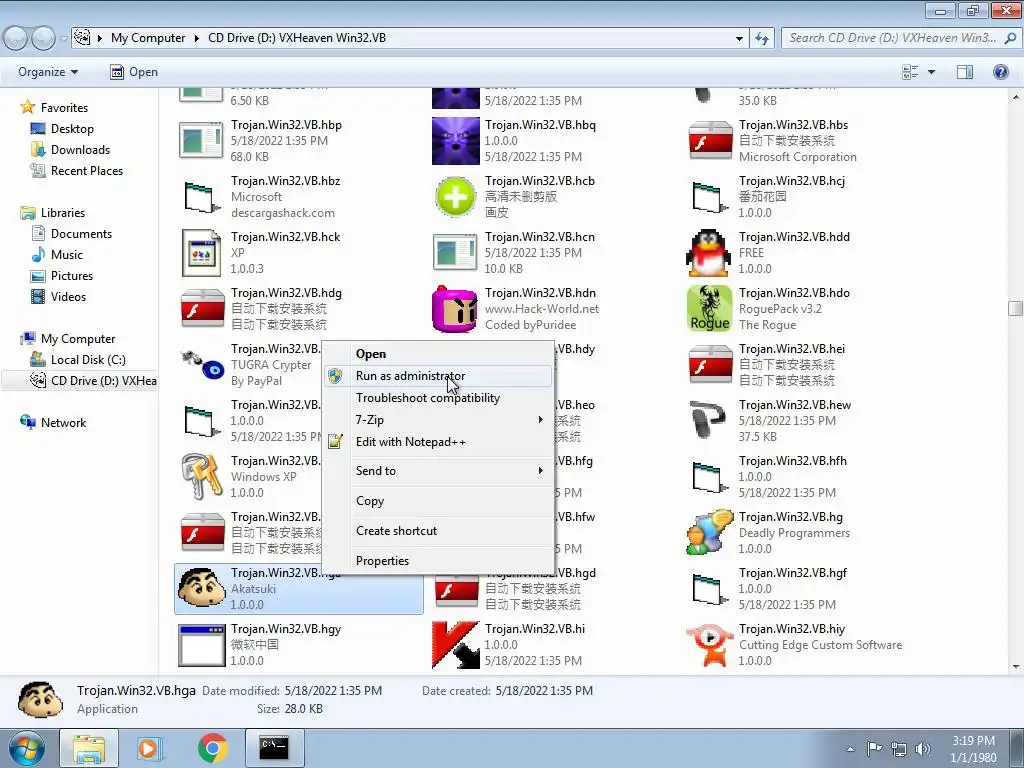Screen dimensions: 1024x768
Task: Select Edit with Notepad++
Action: click(x=411, y=441)
